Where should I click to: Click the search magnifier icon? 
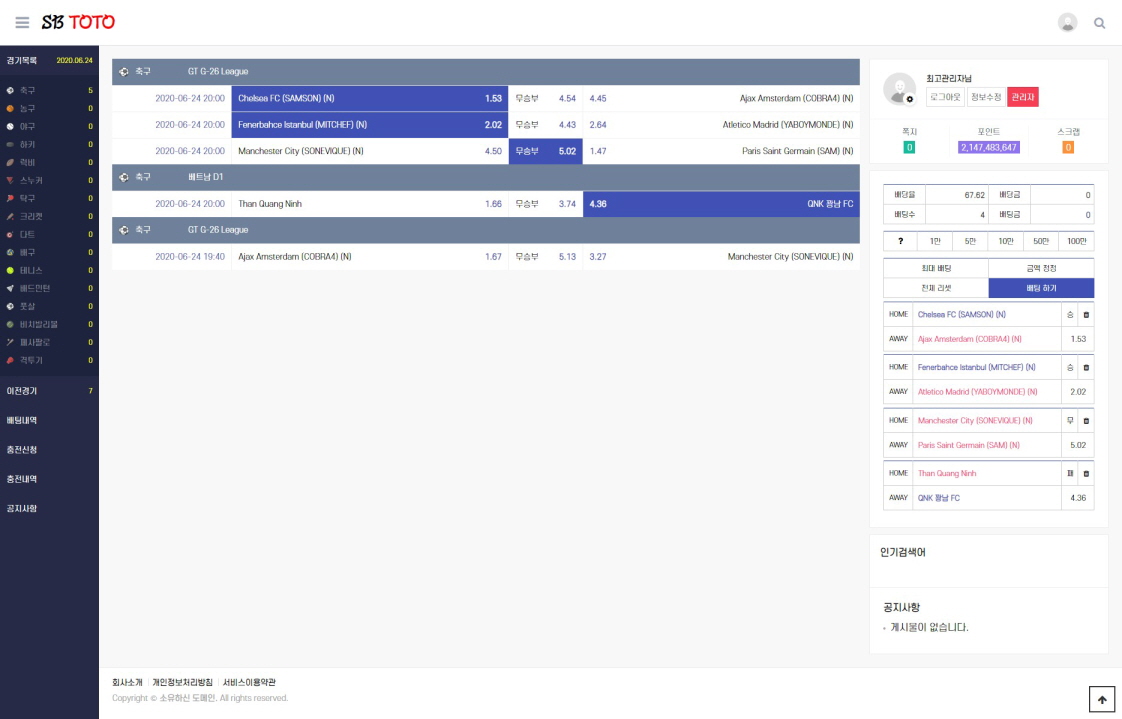(x=1099, y=23)
